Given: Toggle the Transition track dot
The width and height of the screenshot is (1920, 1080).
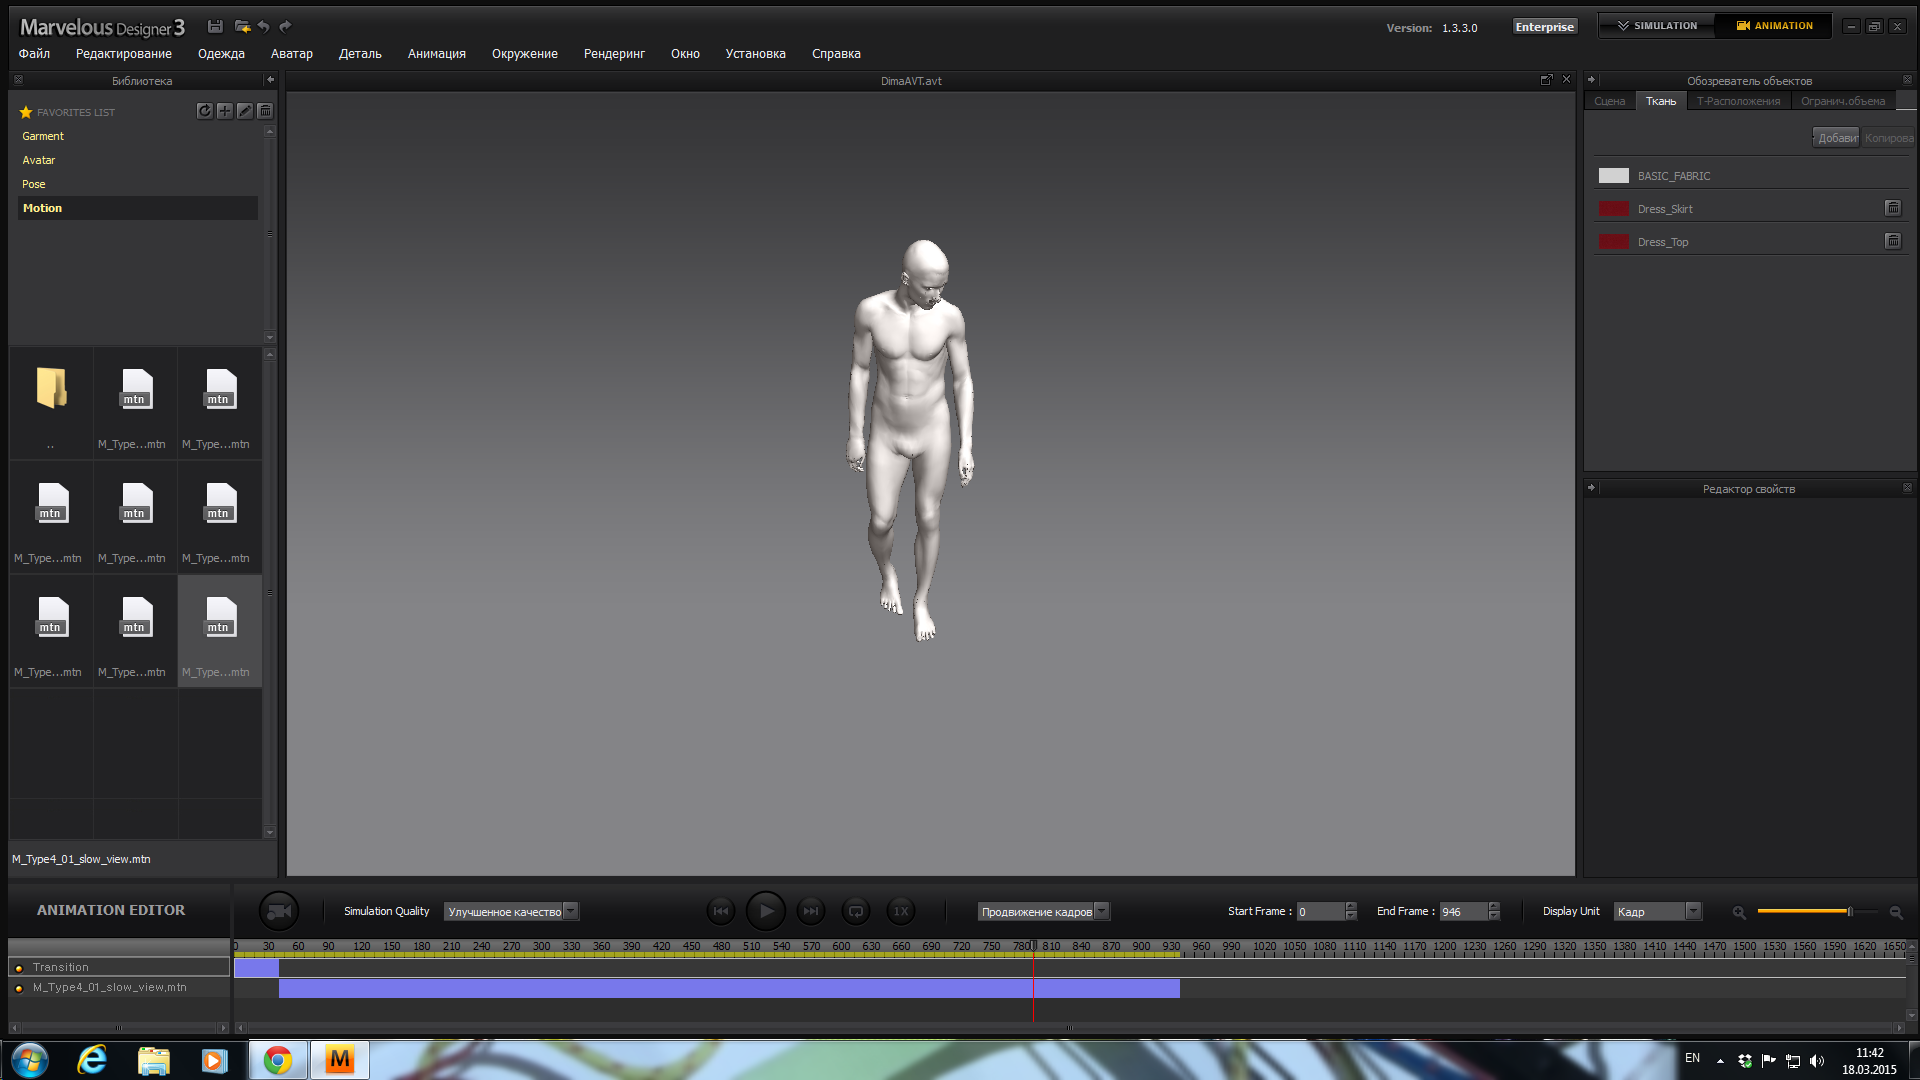Looking at the screenshot, I should (x=19, y=968).
